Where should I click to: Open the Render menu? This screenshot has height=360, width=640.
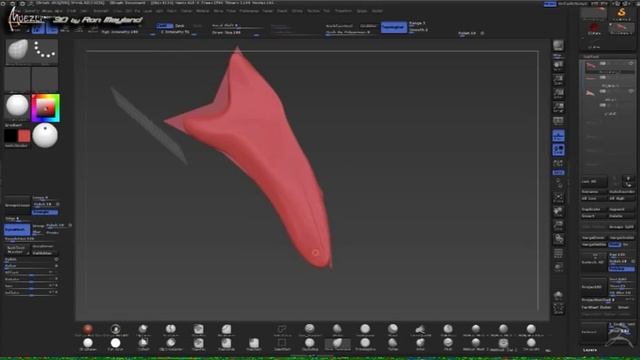(267, 11)
